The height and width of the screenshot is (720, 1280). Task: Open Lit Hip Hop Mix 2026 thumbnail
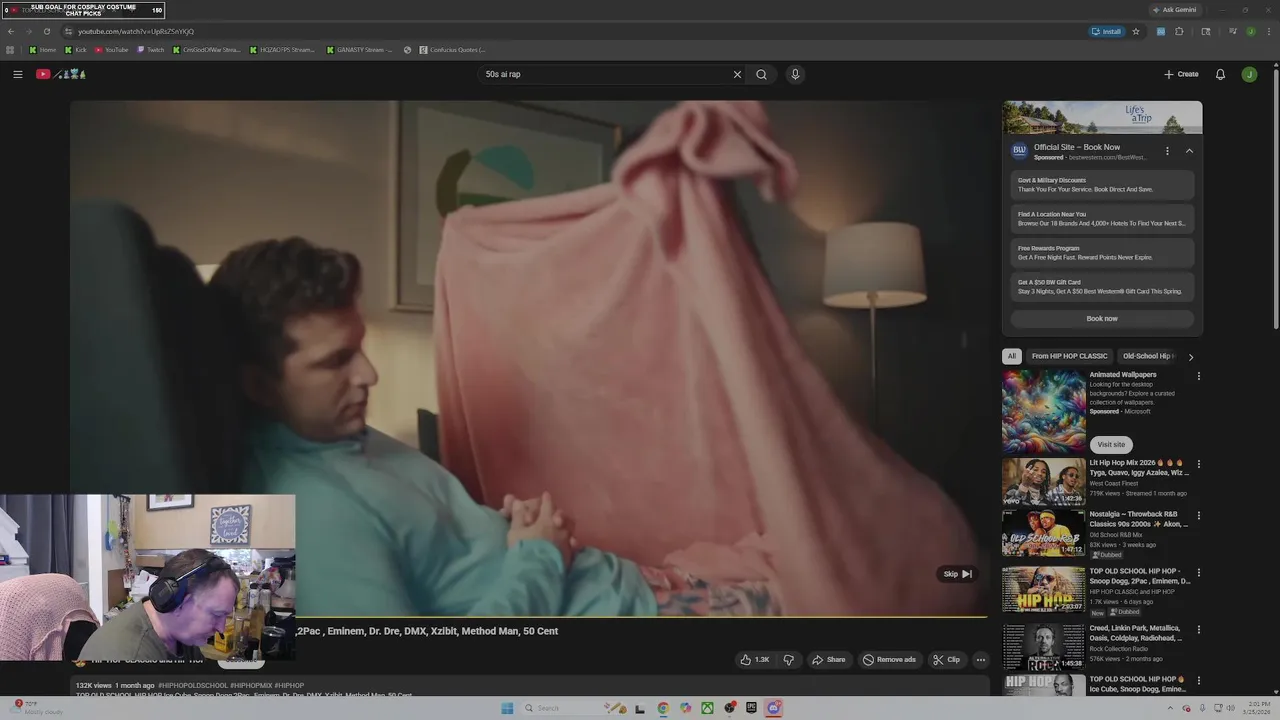pos(1043,481)
